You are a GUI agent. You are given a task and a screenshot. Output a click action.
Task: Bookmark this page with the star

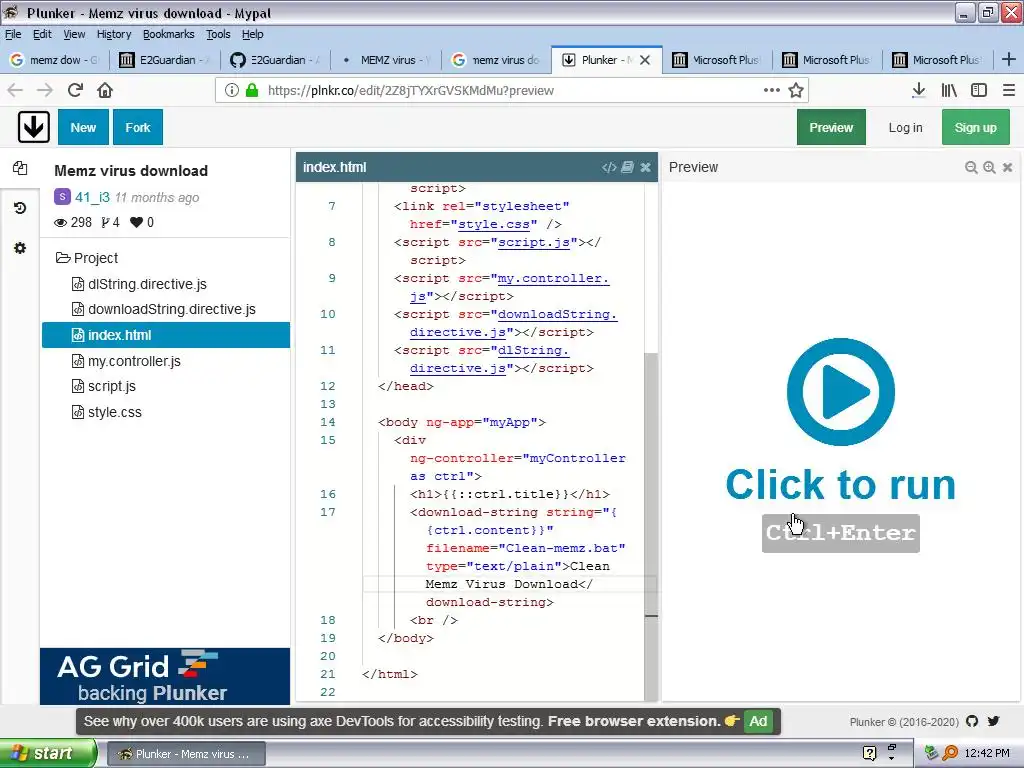click(x=795, y=90)
